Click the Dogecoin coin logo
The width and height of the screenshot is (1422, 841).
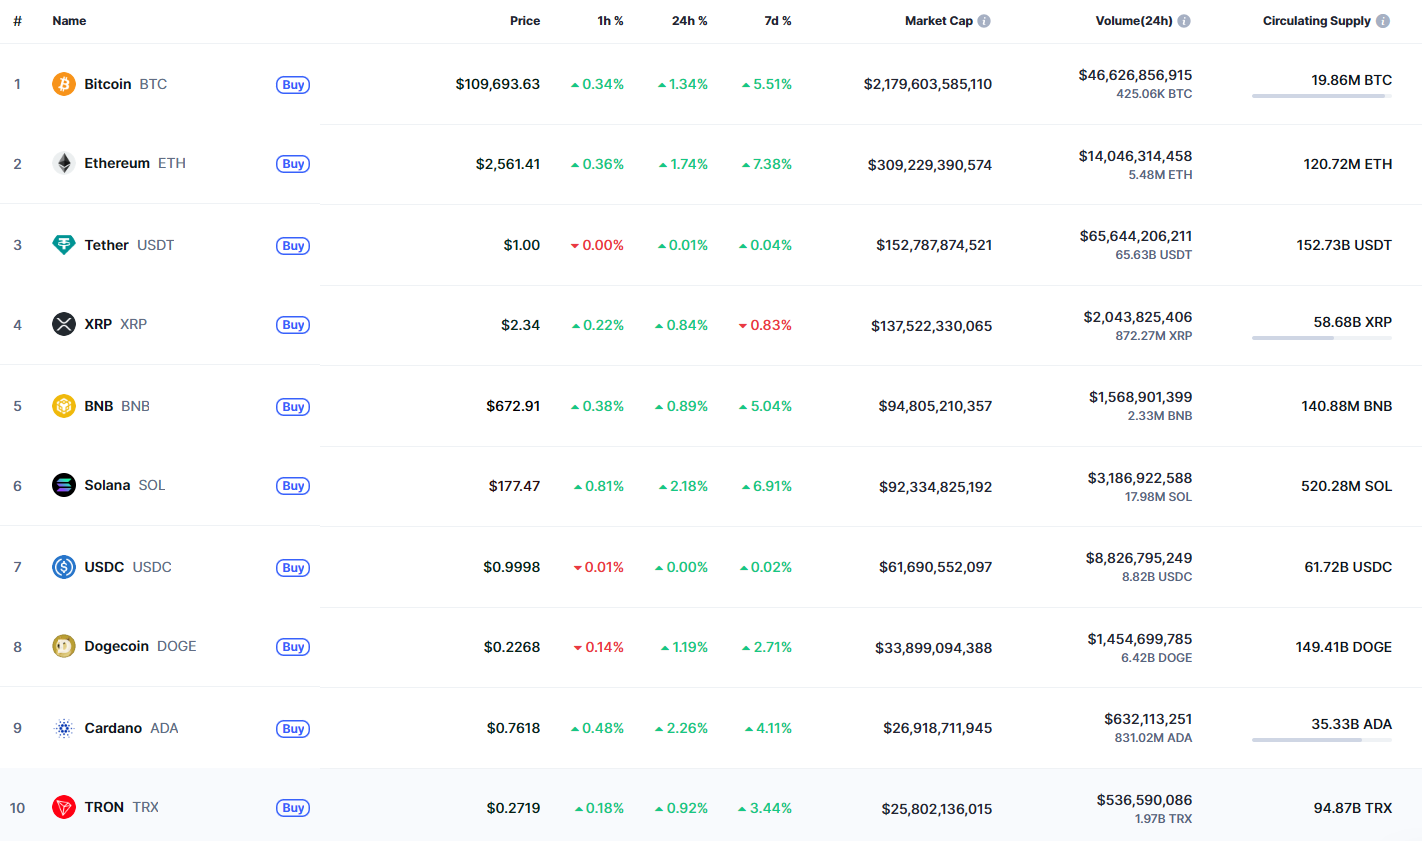point(64,646)
